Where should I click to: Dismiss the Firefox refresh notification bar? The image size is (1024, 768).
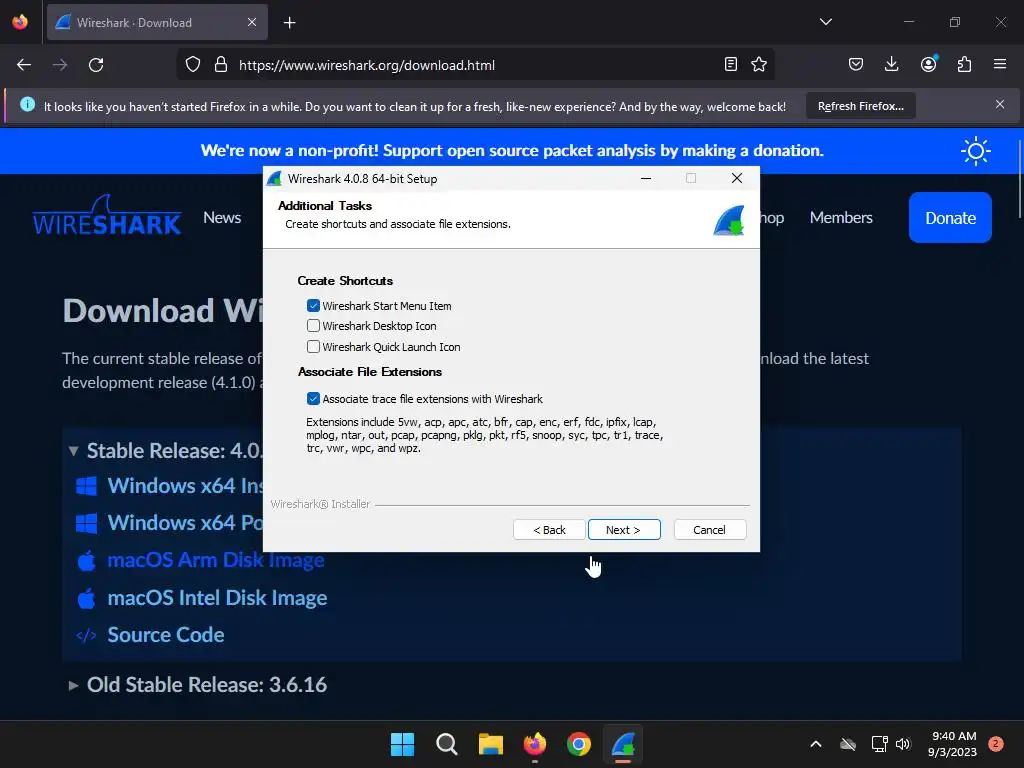pos(1000,104)
